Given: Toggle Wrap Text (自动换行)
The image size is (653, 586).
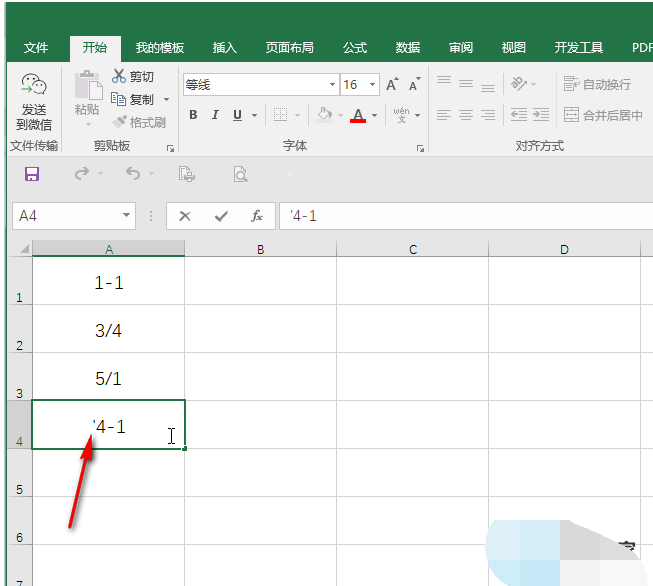Looking at the screenshot, I should pyautogui.click(x=597, y=85).
